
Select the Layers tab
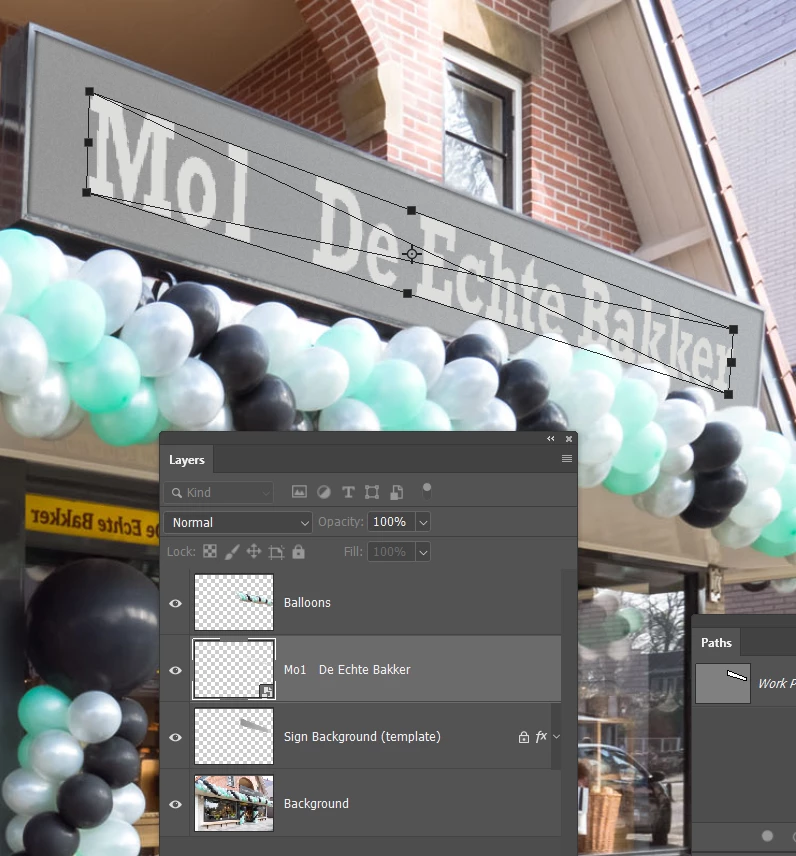(x=187, y=460)
